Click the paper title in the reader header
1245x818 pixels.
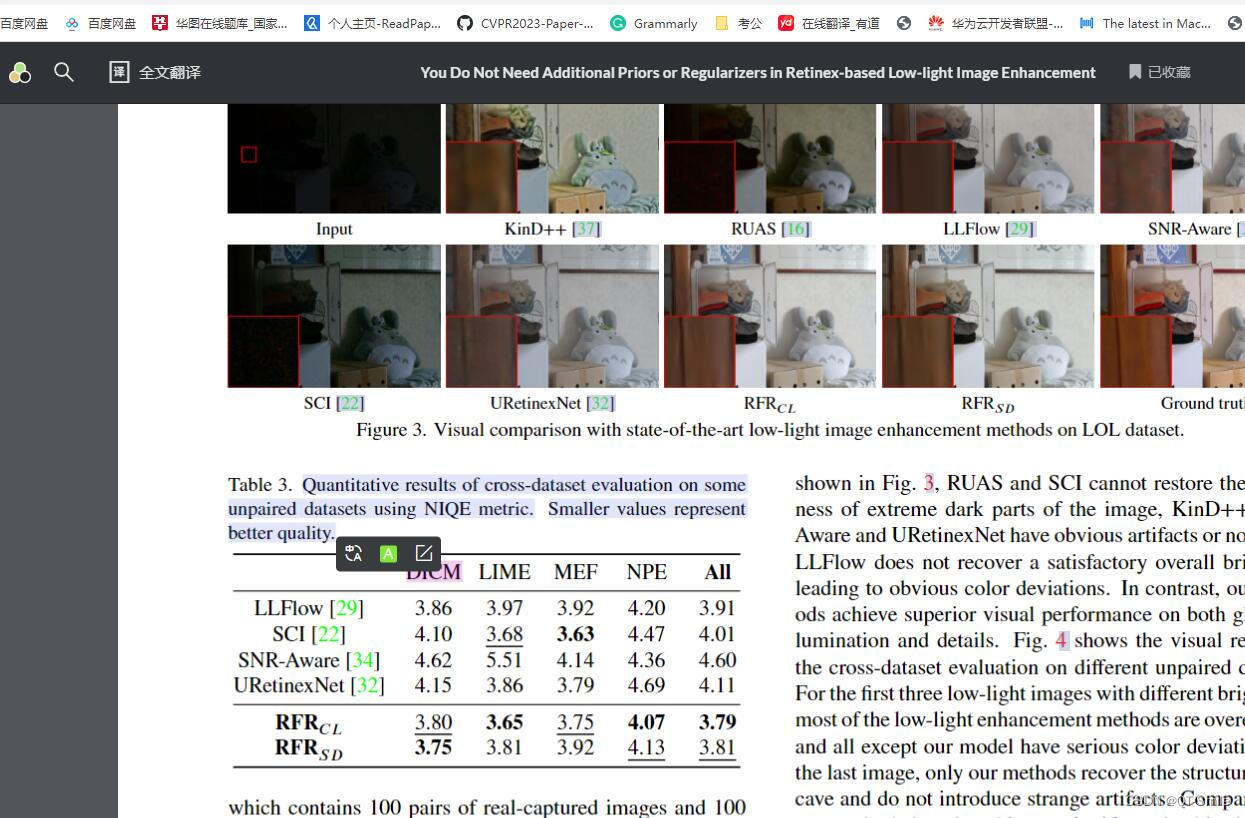pos(758,72)
